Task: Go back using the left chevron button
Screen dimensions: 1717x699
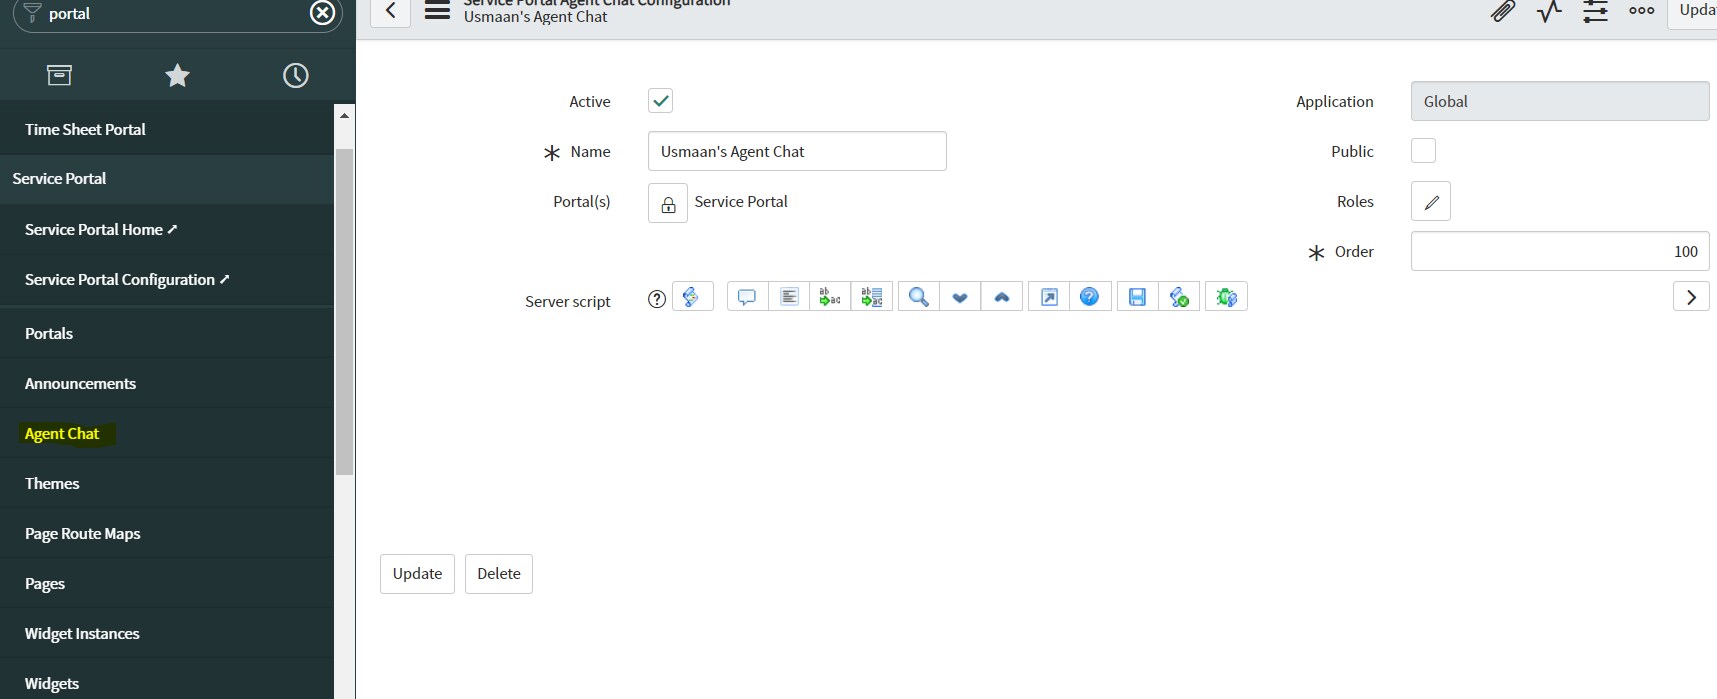Action: (x=391, y=11)
